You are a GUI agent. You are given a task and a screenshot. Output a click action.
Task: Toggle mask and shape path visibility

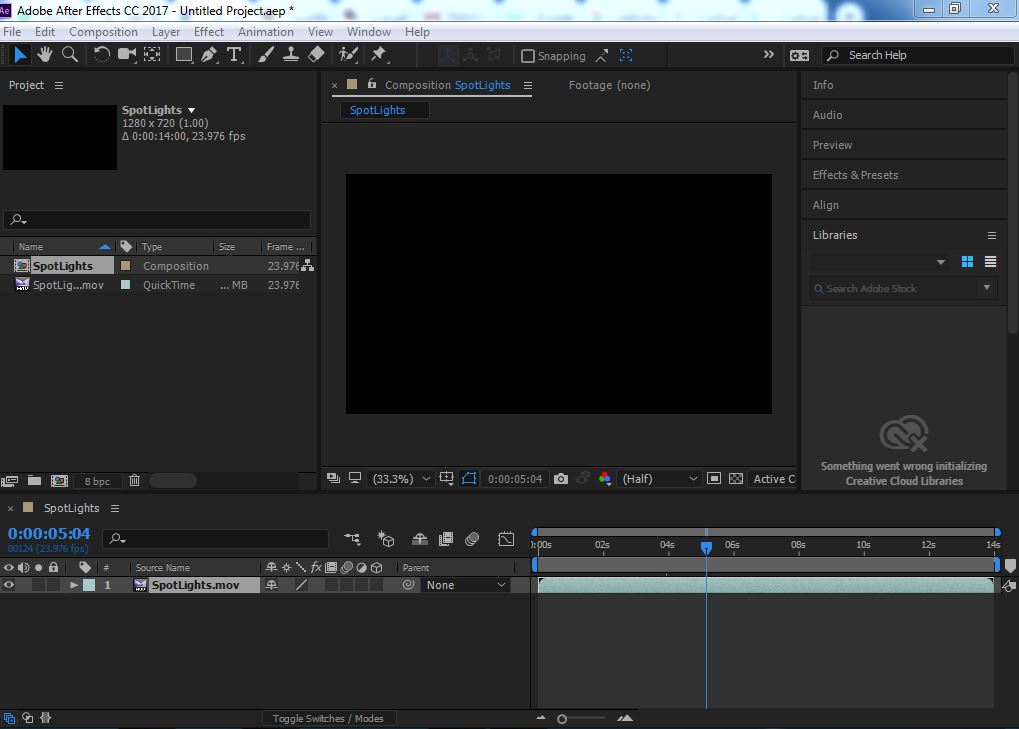[469, 479]
